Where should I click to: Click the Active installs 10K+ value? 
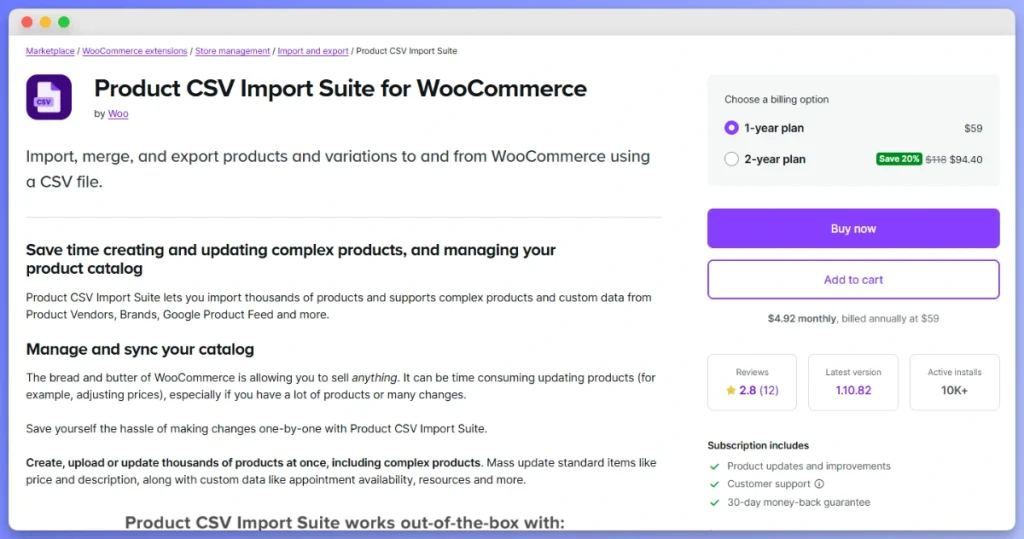point(954,391)
